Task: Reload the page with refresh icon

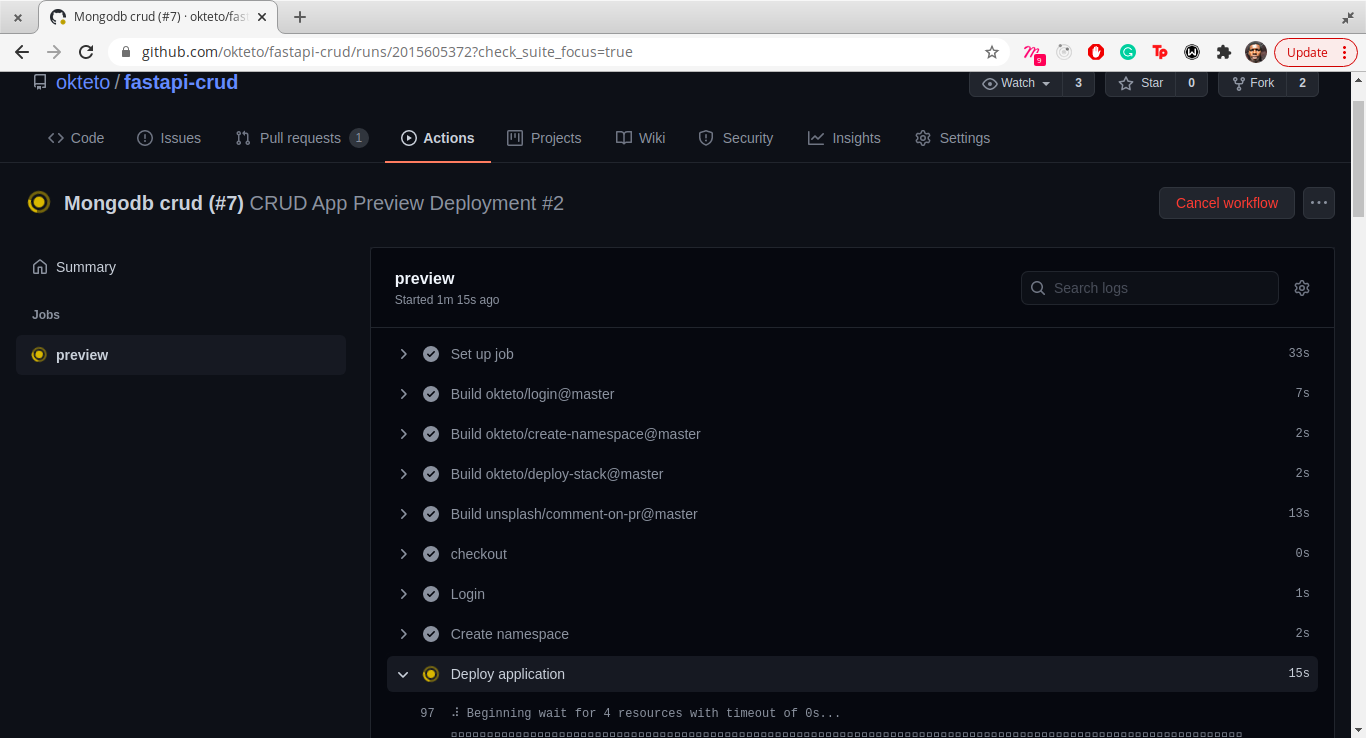Action: click(86, 52)
